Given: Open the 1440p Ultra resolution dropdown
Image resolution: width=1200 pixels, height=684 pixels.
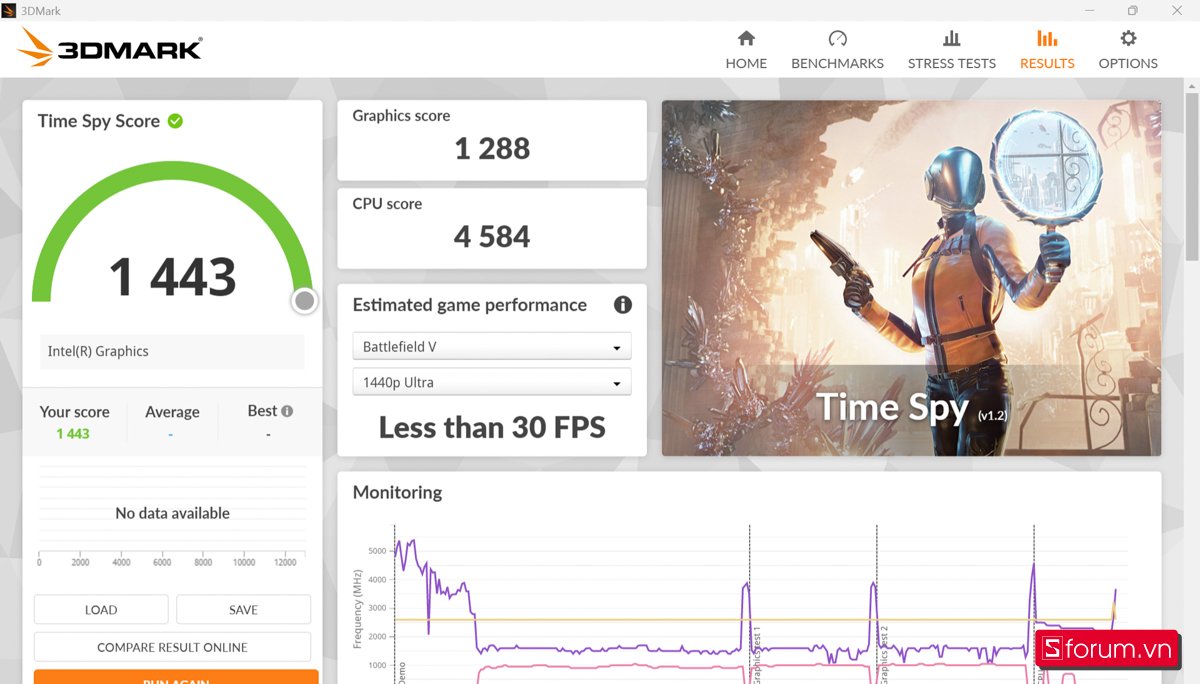Looking at the screenshot, I should pos(492,382).
